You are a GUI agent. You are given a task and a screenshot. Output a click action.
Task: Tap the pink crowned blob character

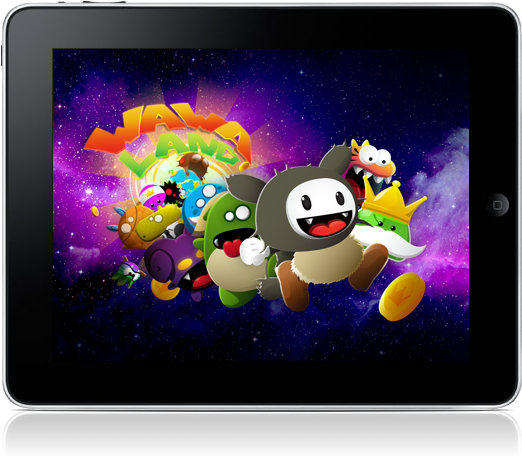152,197
